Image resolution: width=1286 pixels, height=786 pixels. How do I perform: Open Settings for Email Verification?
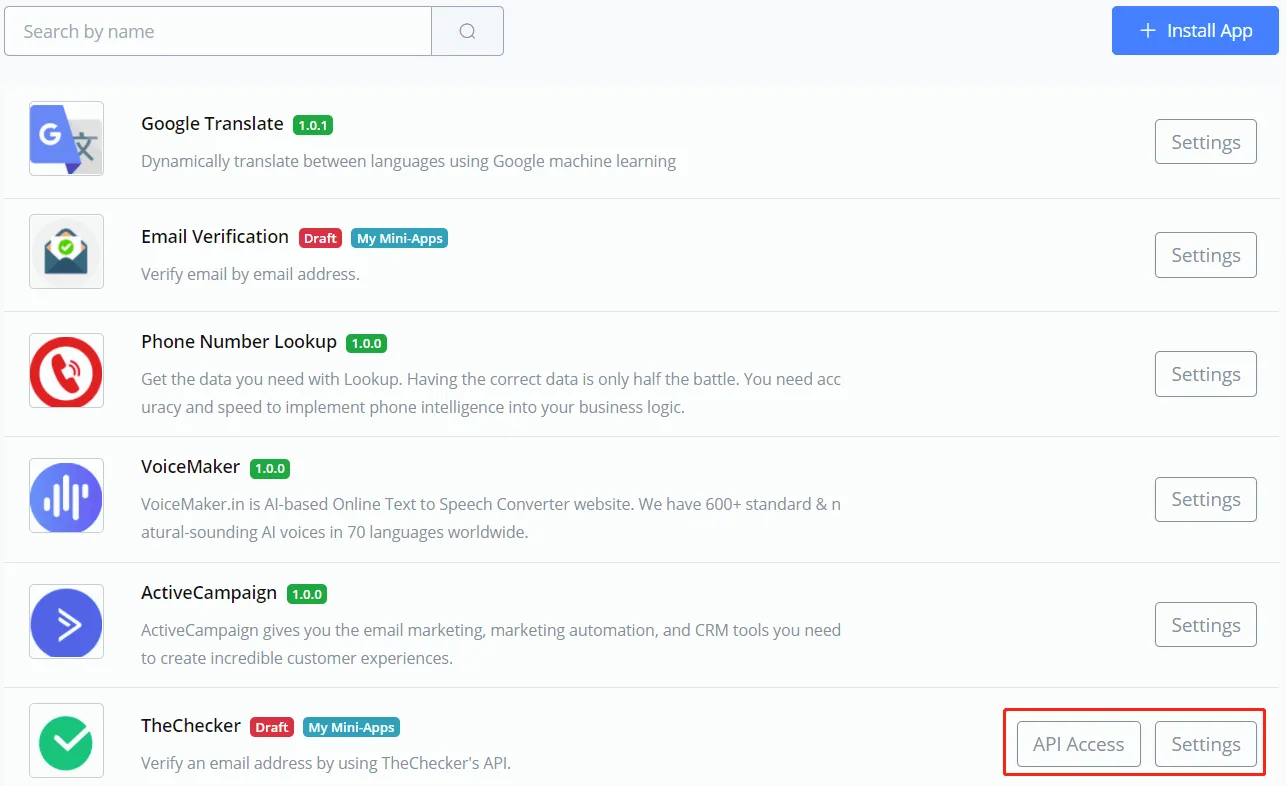(1206, 255)
